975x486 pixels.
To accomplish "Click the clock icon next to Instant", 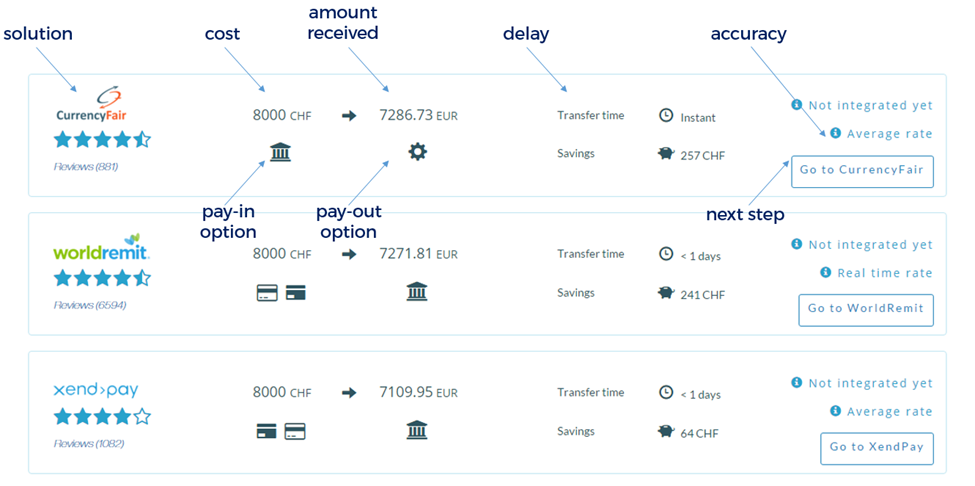I will [666, 116].
